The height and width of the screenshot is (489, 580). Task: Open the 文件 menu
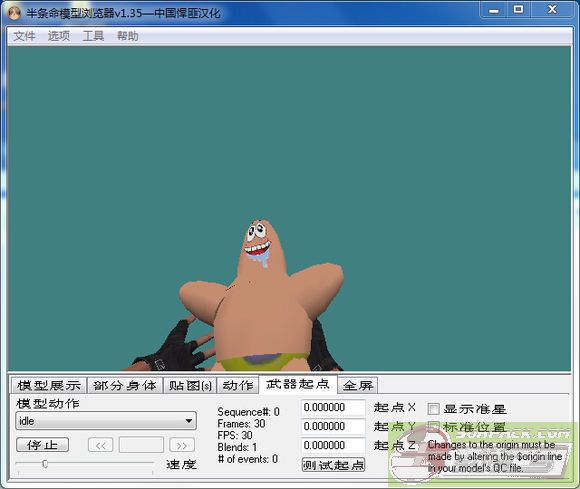tap(24, 36)
